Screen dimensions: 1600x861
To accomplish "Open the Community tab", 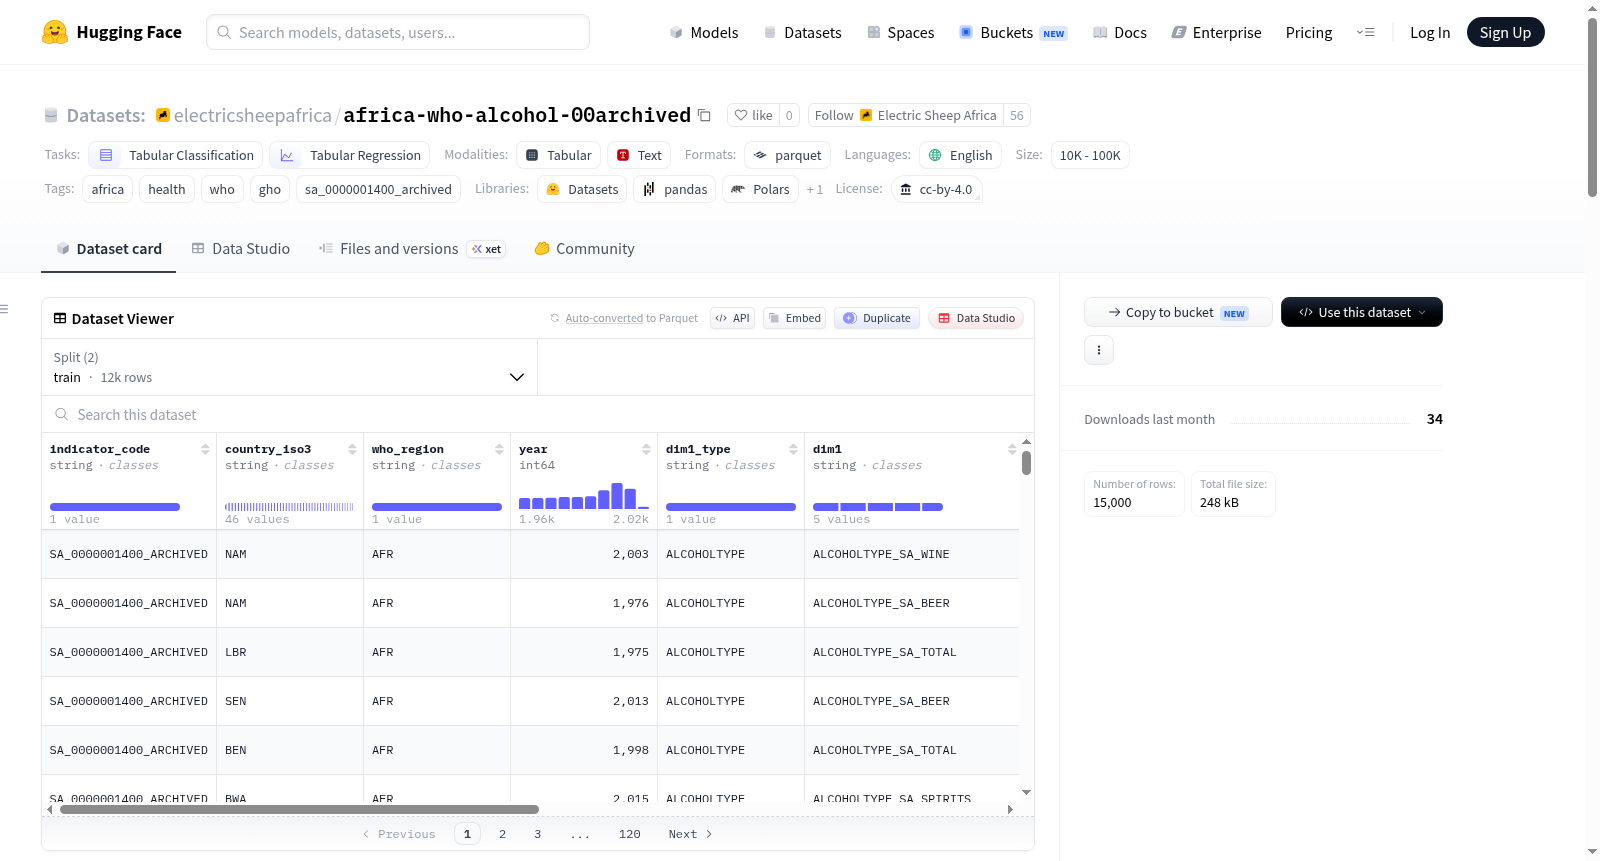I will pyautogui.click(x=584, y=249).
